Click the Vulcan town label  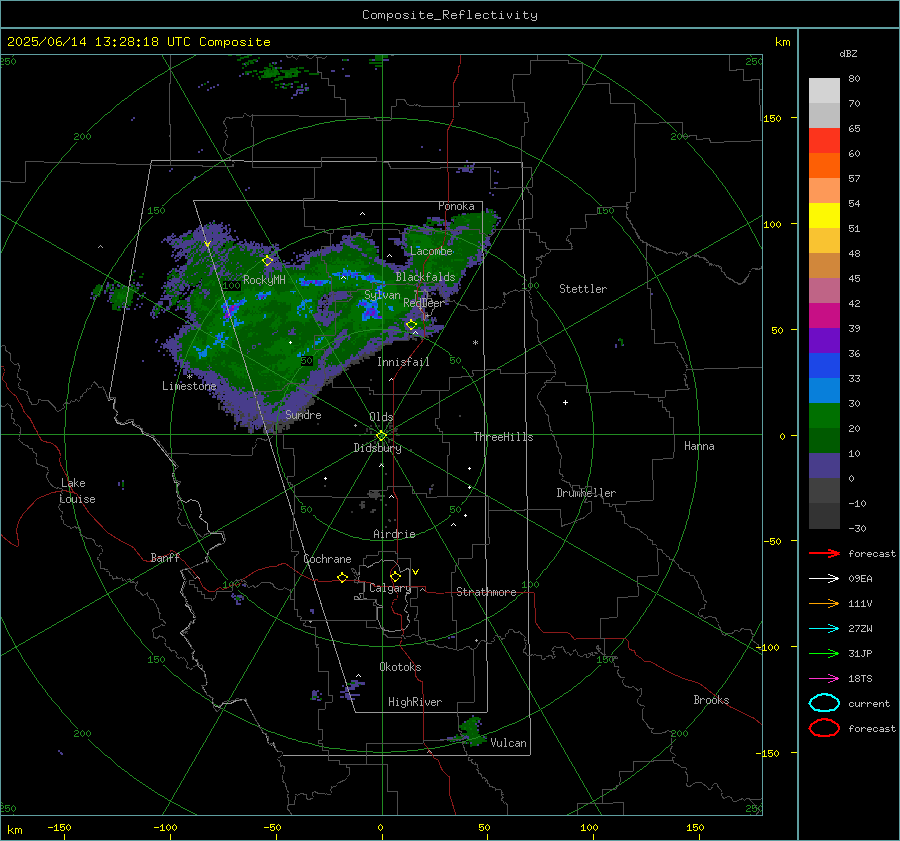(509, 743)
